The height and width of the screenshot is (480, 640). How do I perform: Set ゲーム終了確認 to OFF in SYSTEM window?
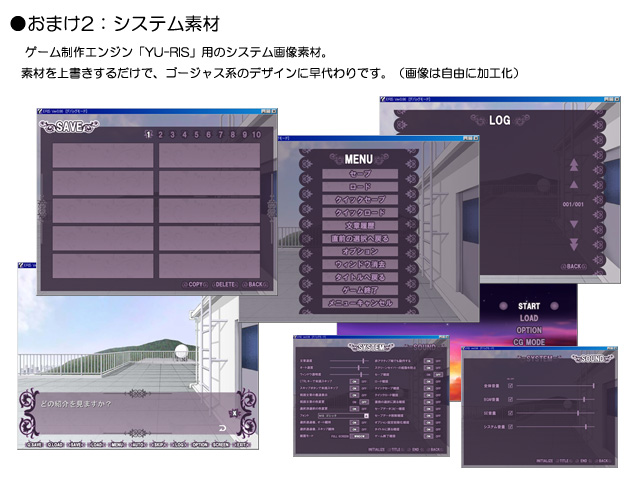coord(438,436)
